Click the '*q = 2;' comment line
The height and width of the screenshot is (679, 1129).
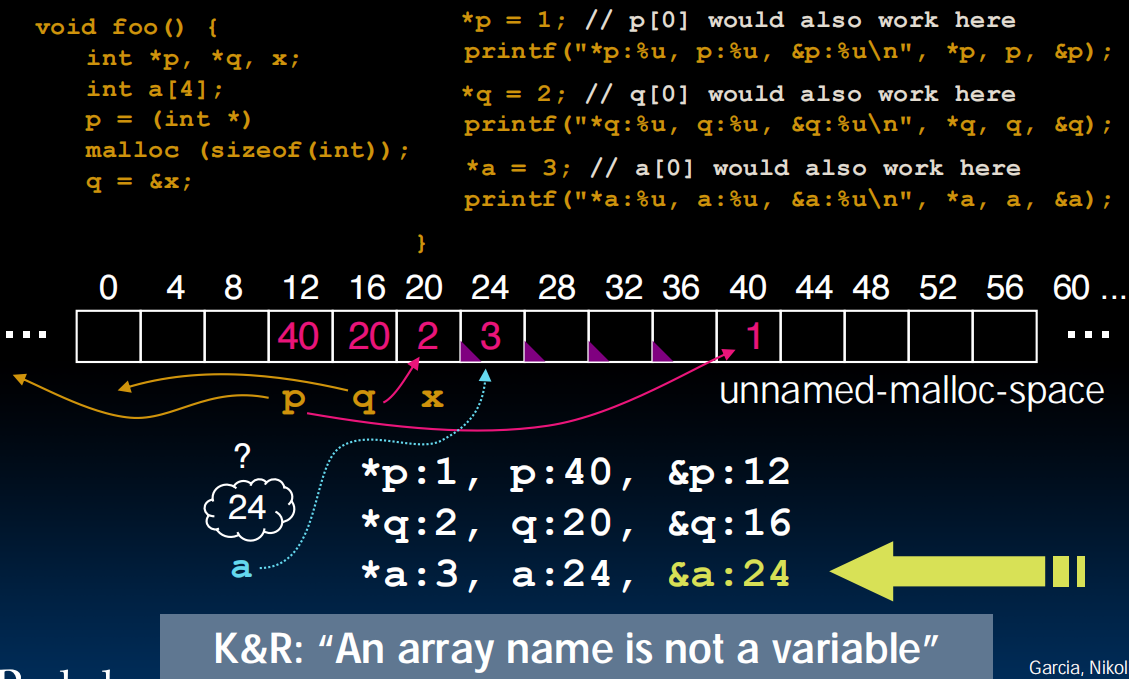[x=739, y=94]
